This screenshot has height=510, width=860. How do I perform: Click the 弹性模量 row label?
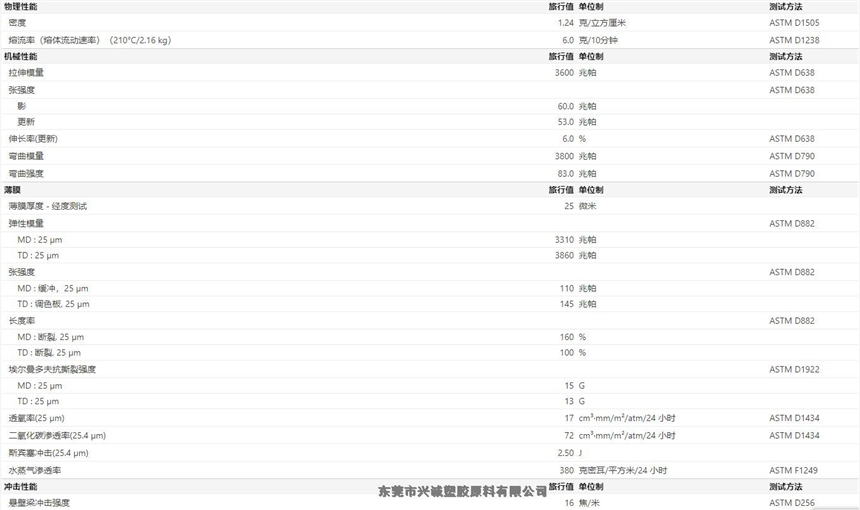point(26,223)
